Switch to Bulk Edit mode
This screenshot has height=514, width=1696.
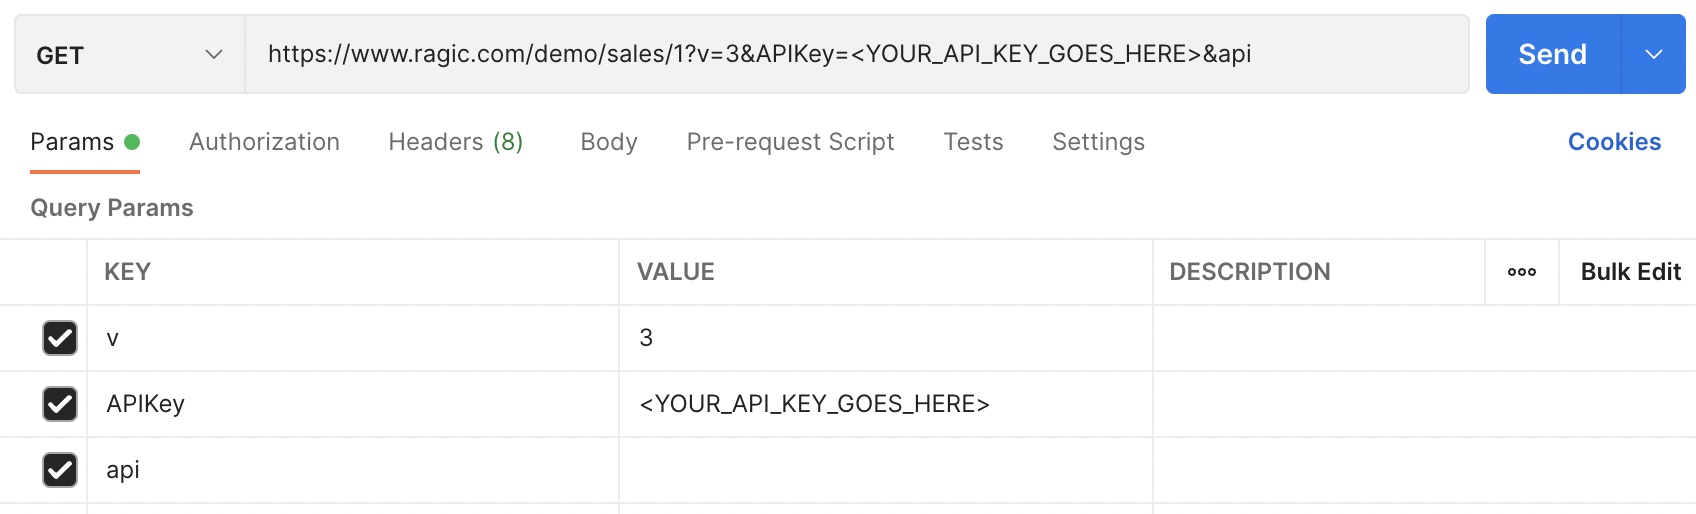click(1630, 272)
